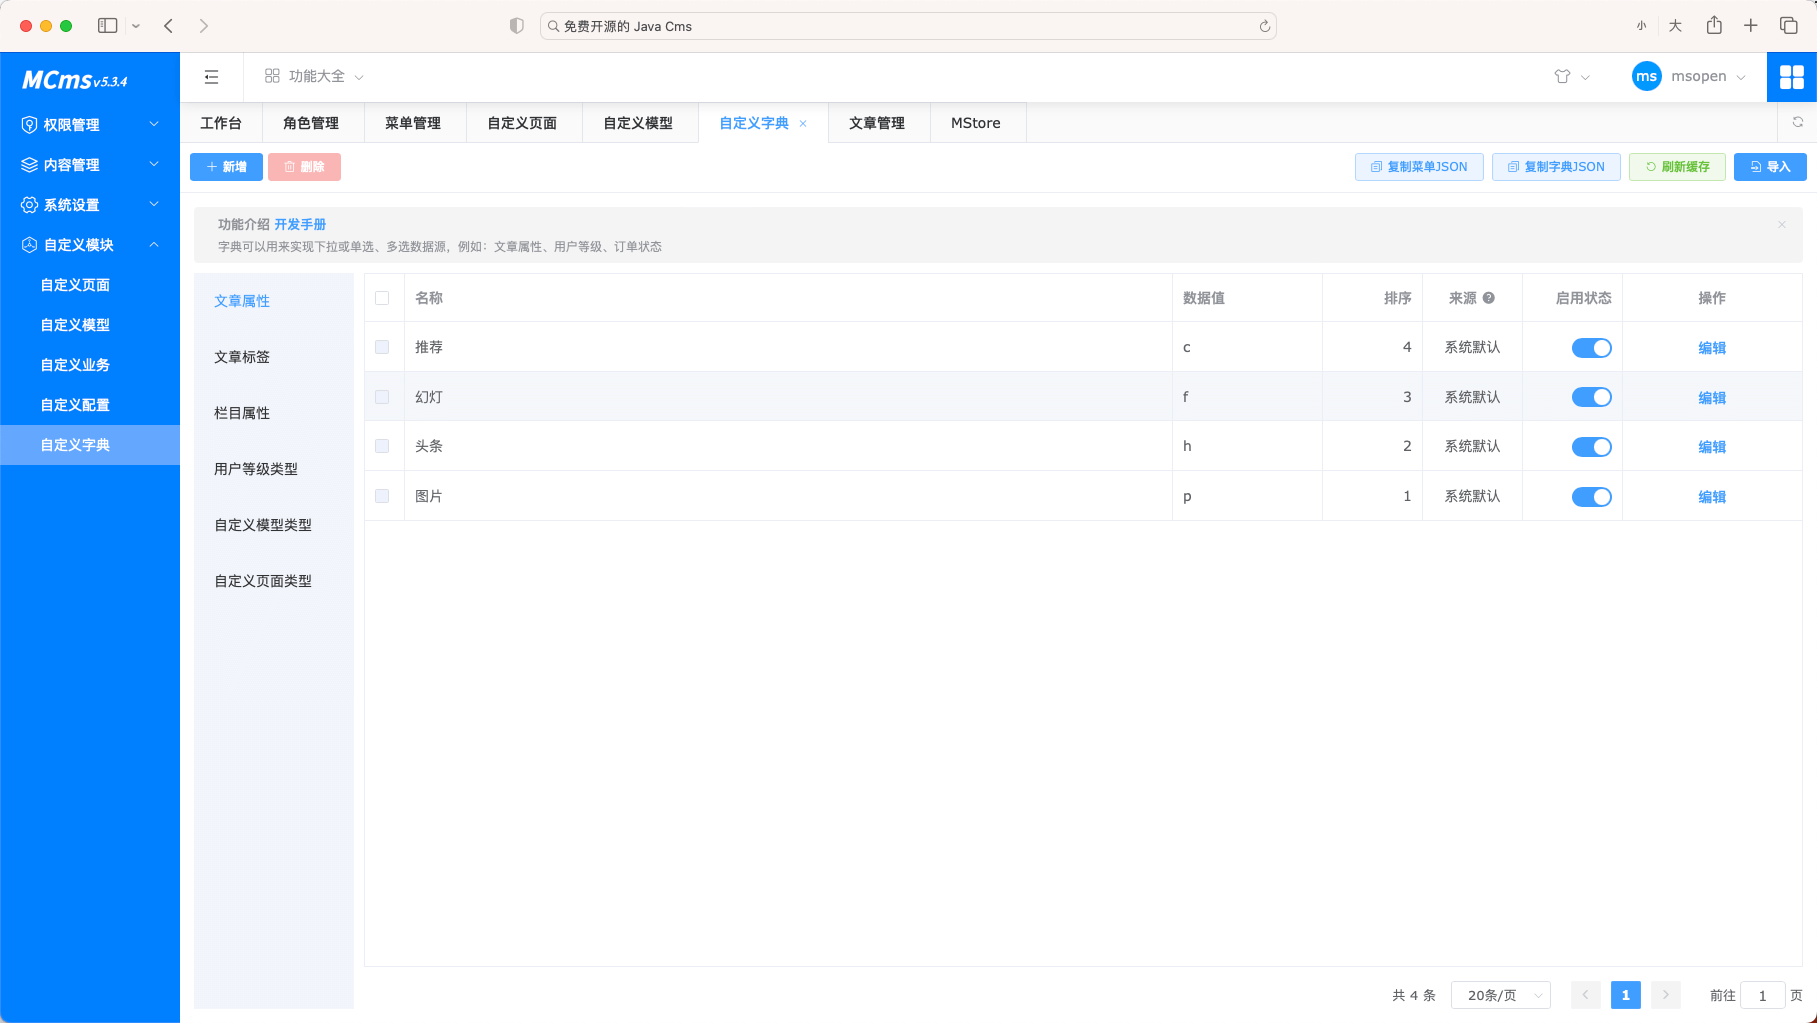Disable the toggle for 推荐 row
This screenshot has width=1817, height=1023.
click(x=1591, y=347)
